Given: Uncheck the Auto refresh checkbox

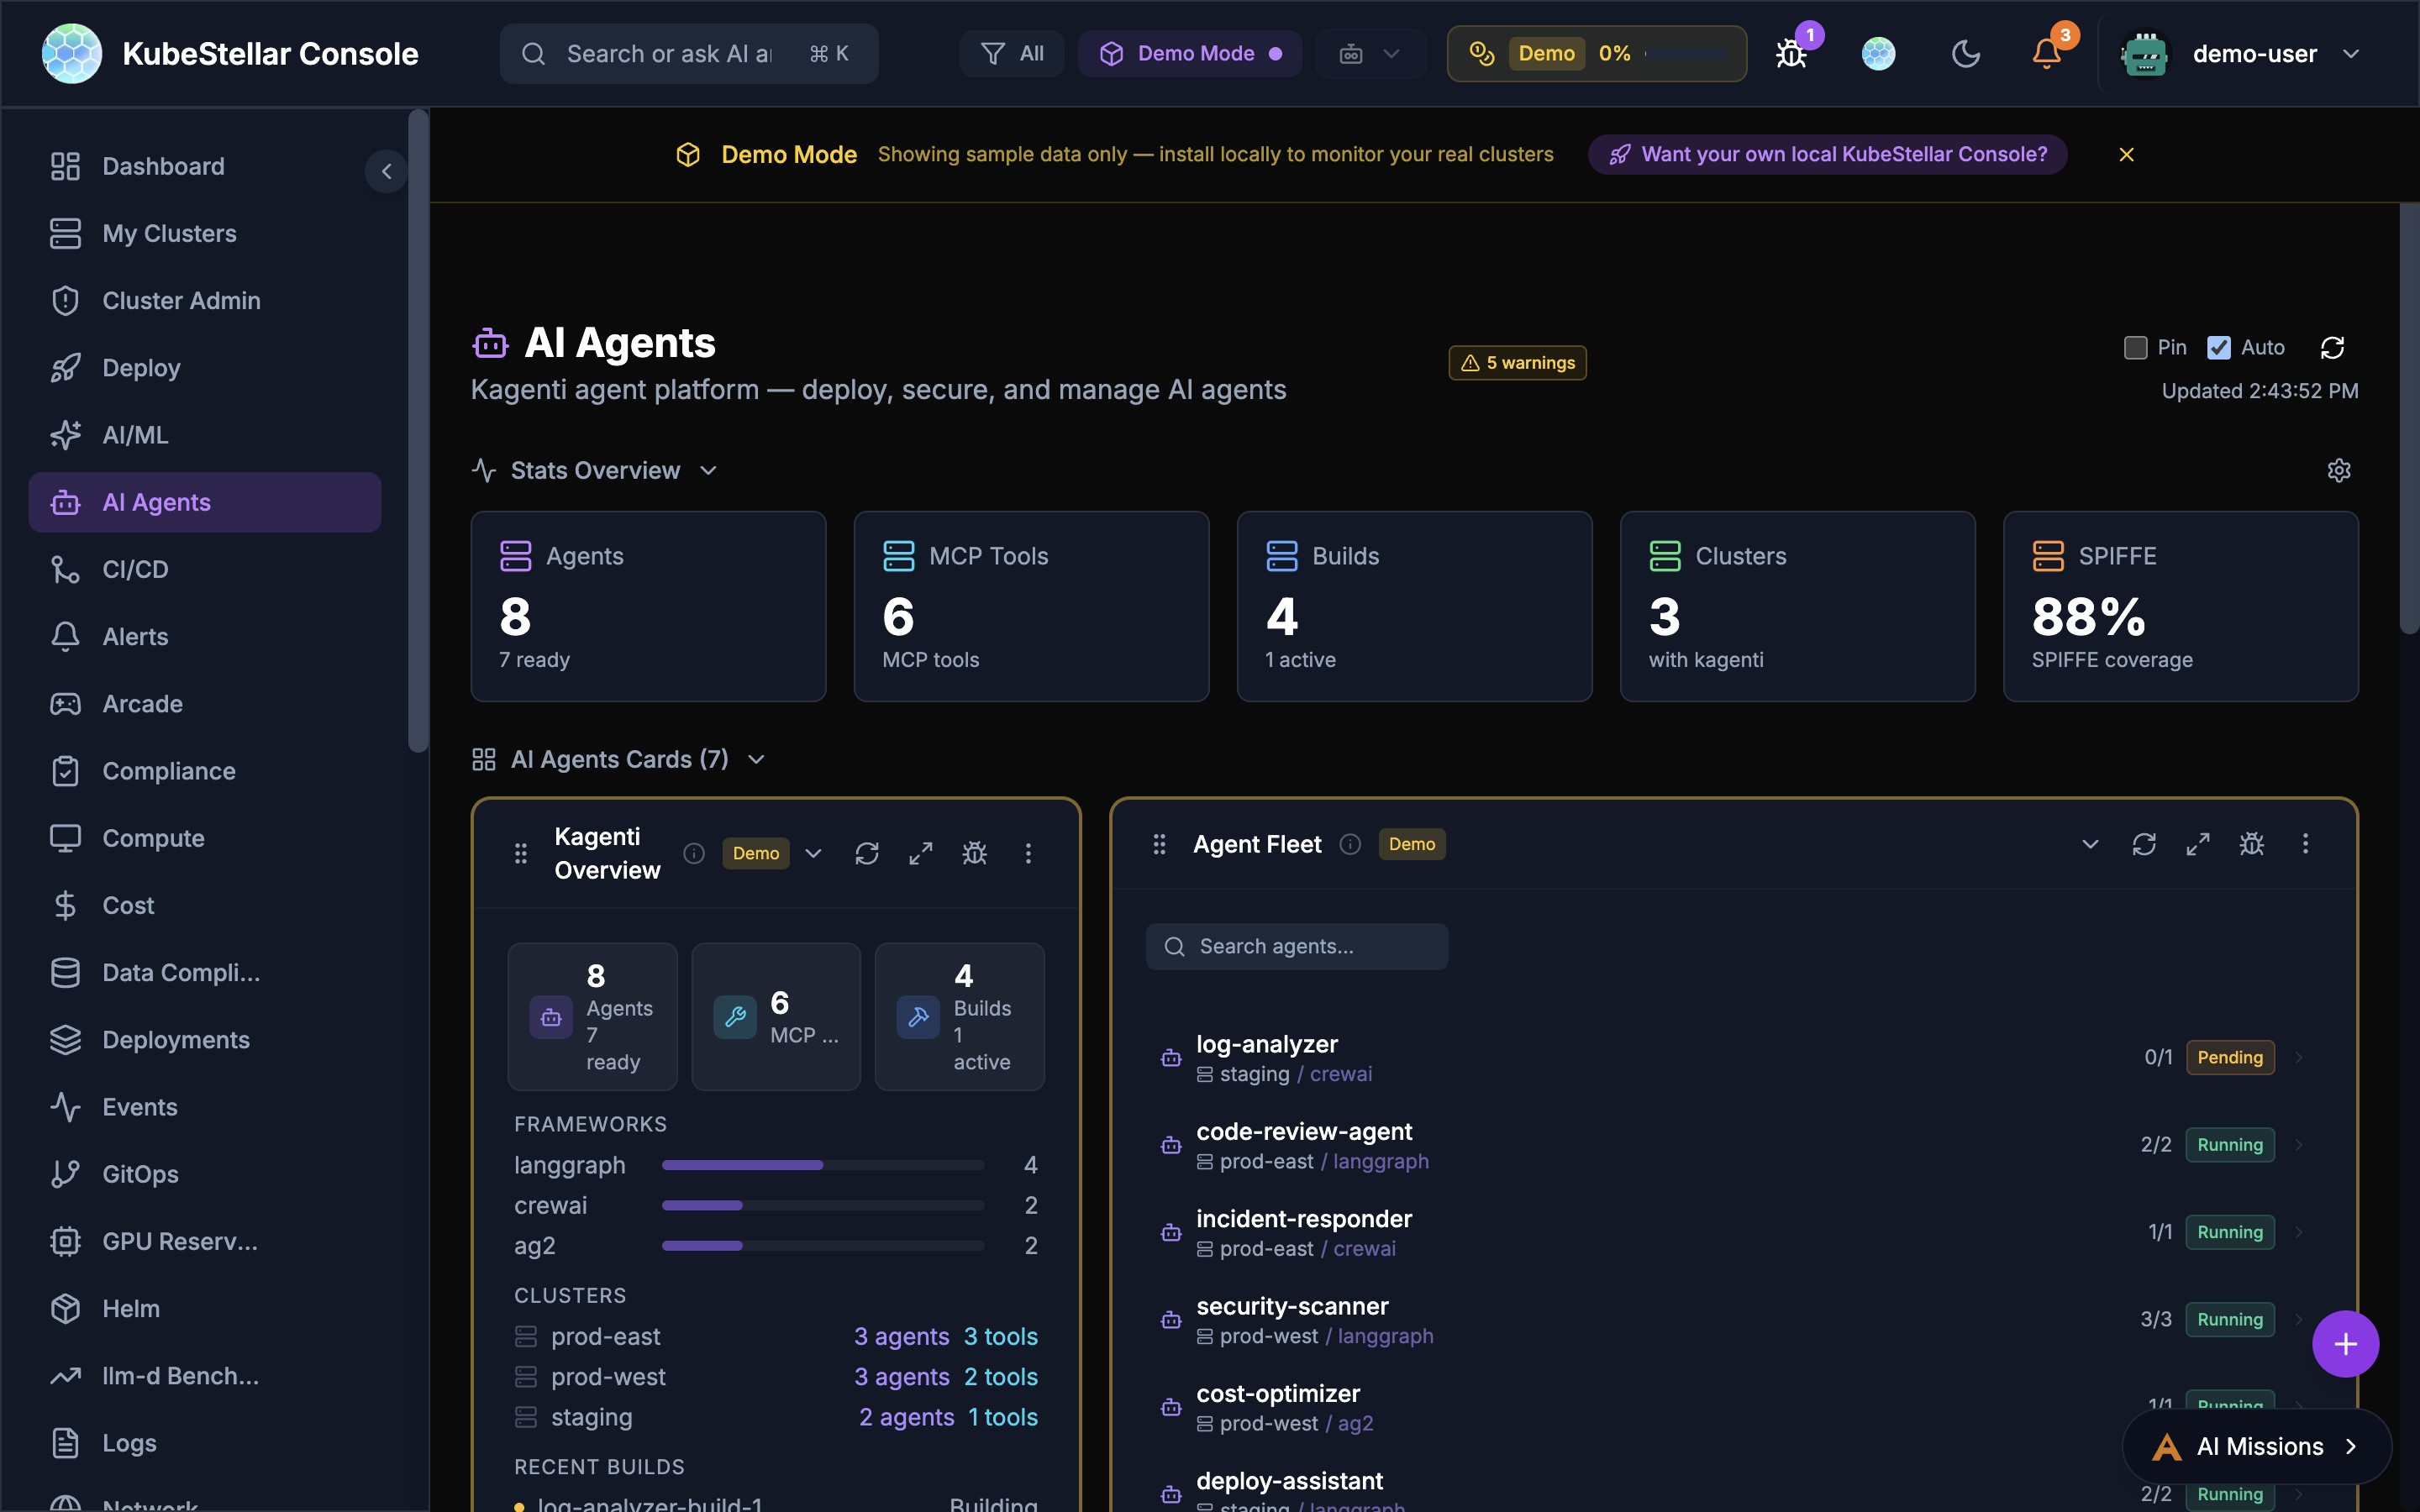Looking at the screenshot, I should (2221, 347).
